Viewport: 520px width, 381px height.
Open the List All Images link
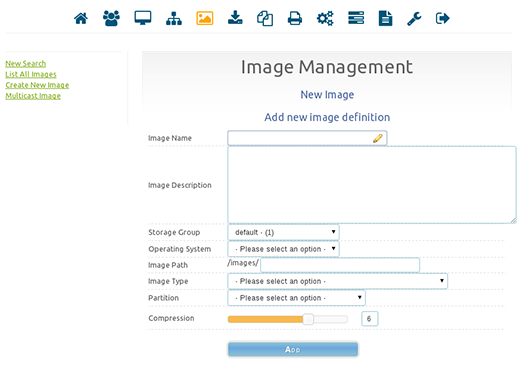click(x=31, y=74)
